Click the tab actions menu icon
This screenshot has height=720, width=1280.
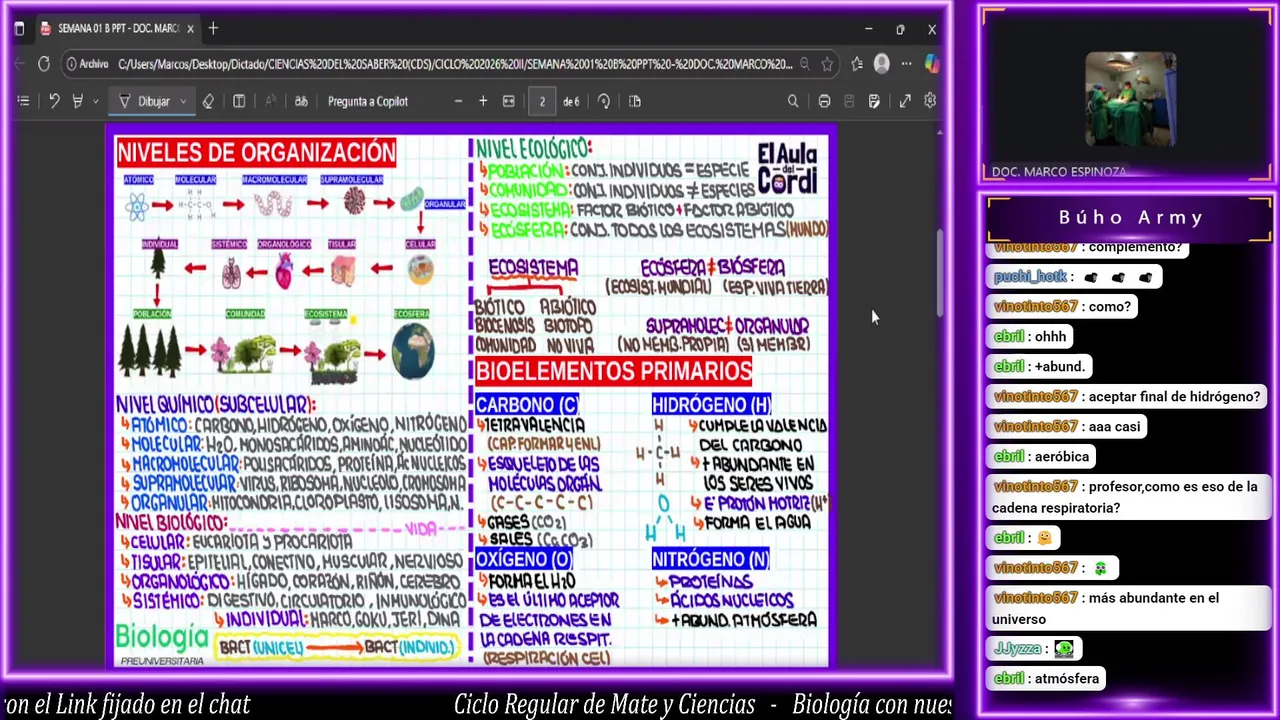pyautogui.click(x=19, y=29)
